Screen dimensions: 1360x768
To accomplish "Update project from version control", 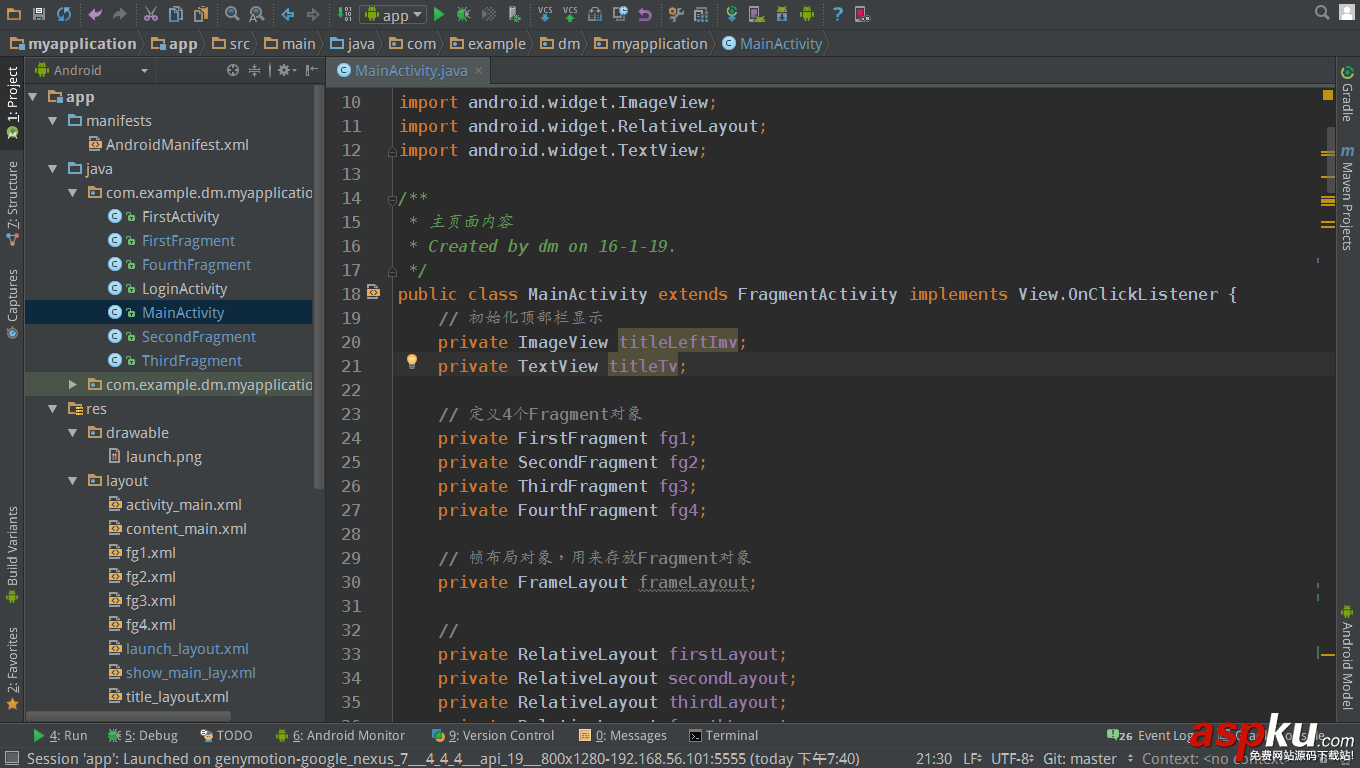I will click(545, 14).
